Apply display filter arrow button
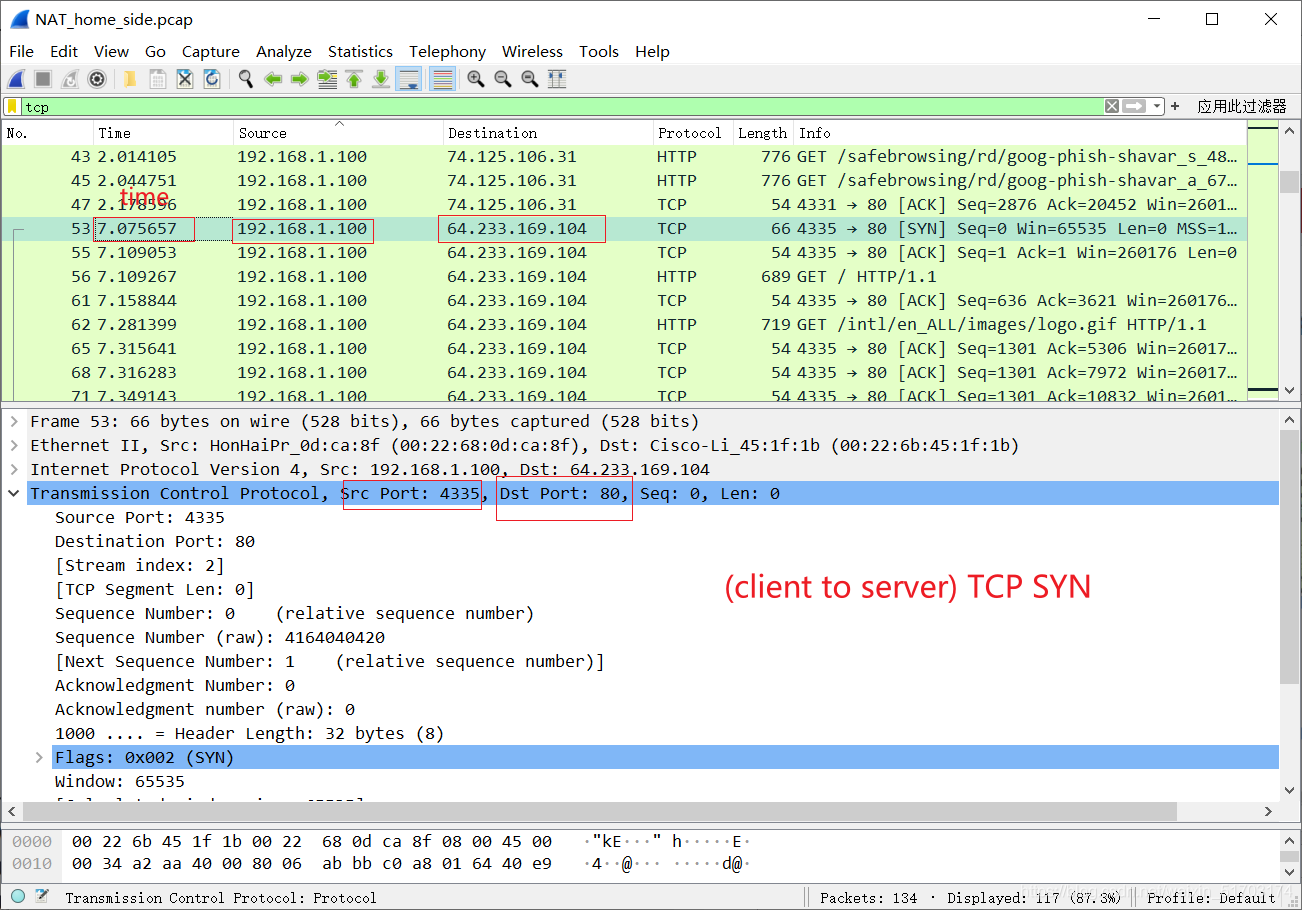 1134,106
